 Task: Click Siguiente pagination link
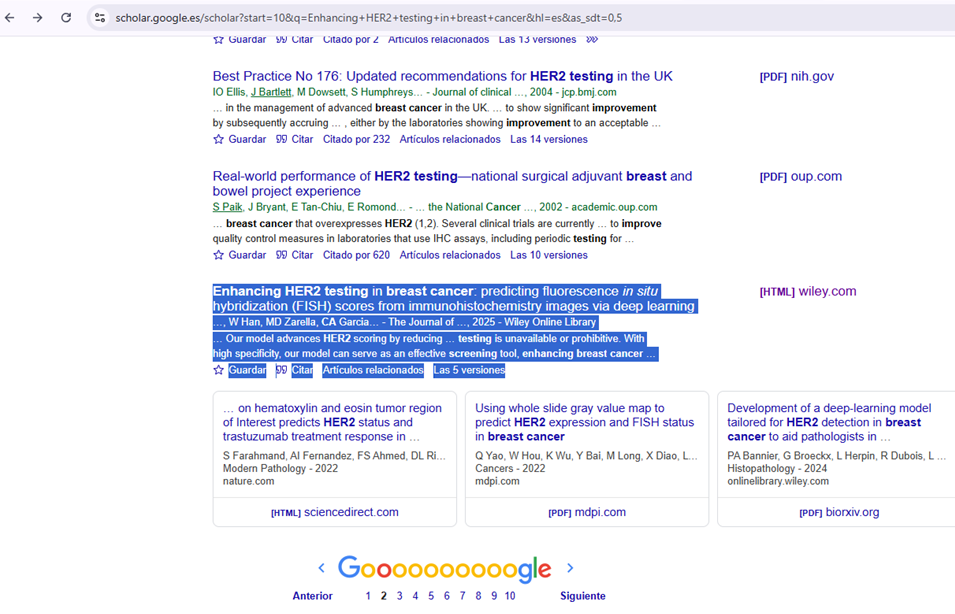(583, 596)
